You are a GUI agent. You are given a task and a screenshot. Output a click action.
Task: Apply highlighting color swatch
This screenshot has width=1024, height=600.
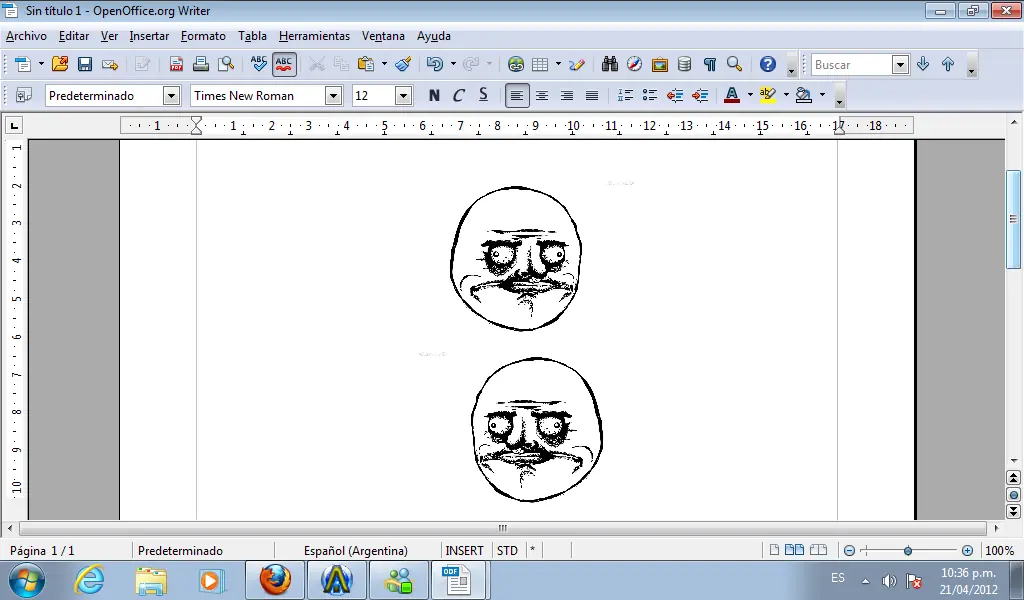point(768,95)
